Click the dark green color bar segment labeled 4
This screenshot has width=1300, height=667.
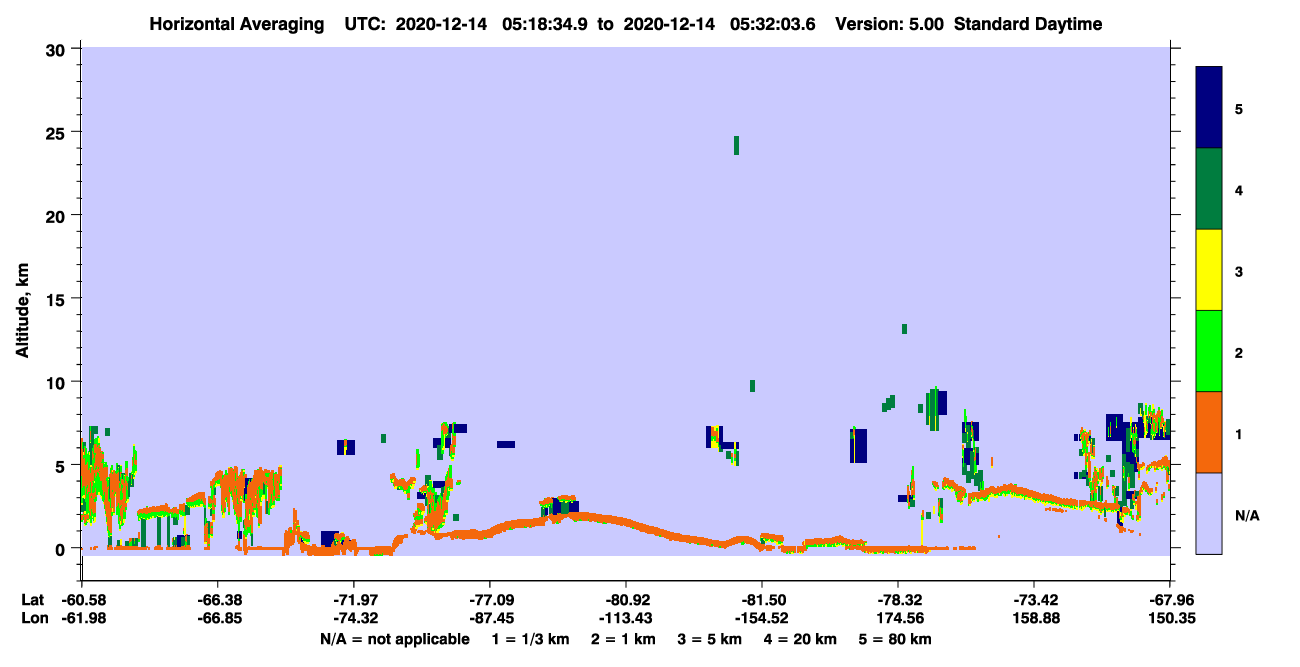1209,189
